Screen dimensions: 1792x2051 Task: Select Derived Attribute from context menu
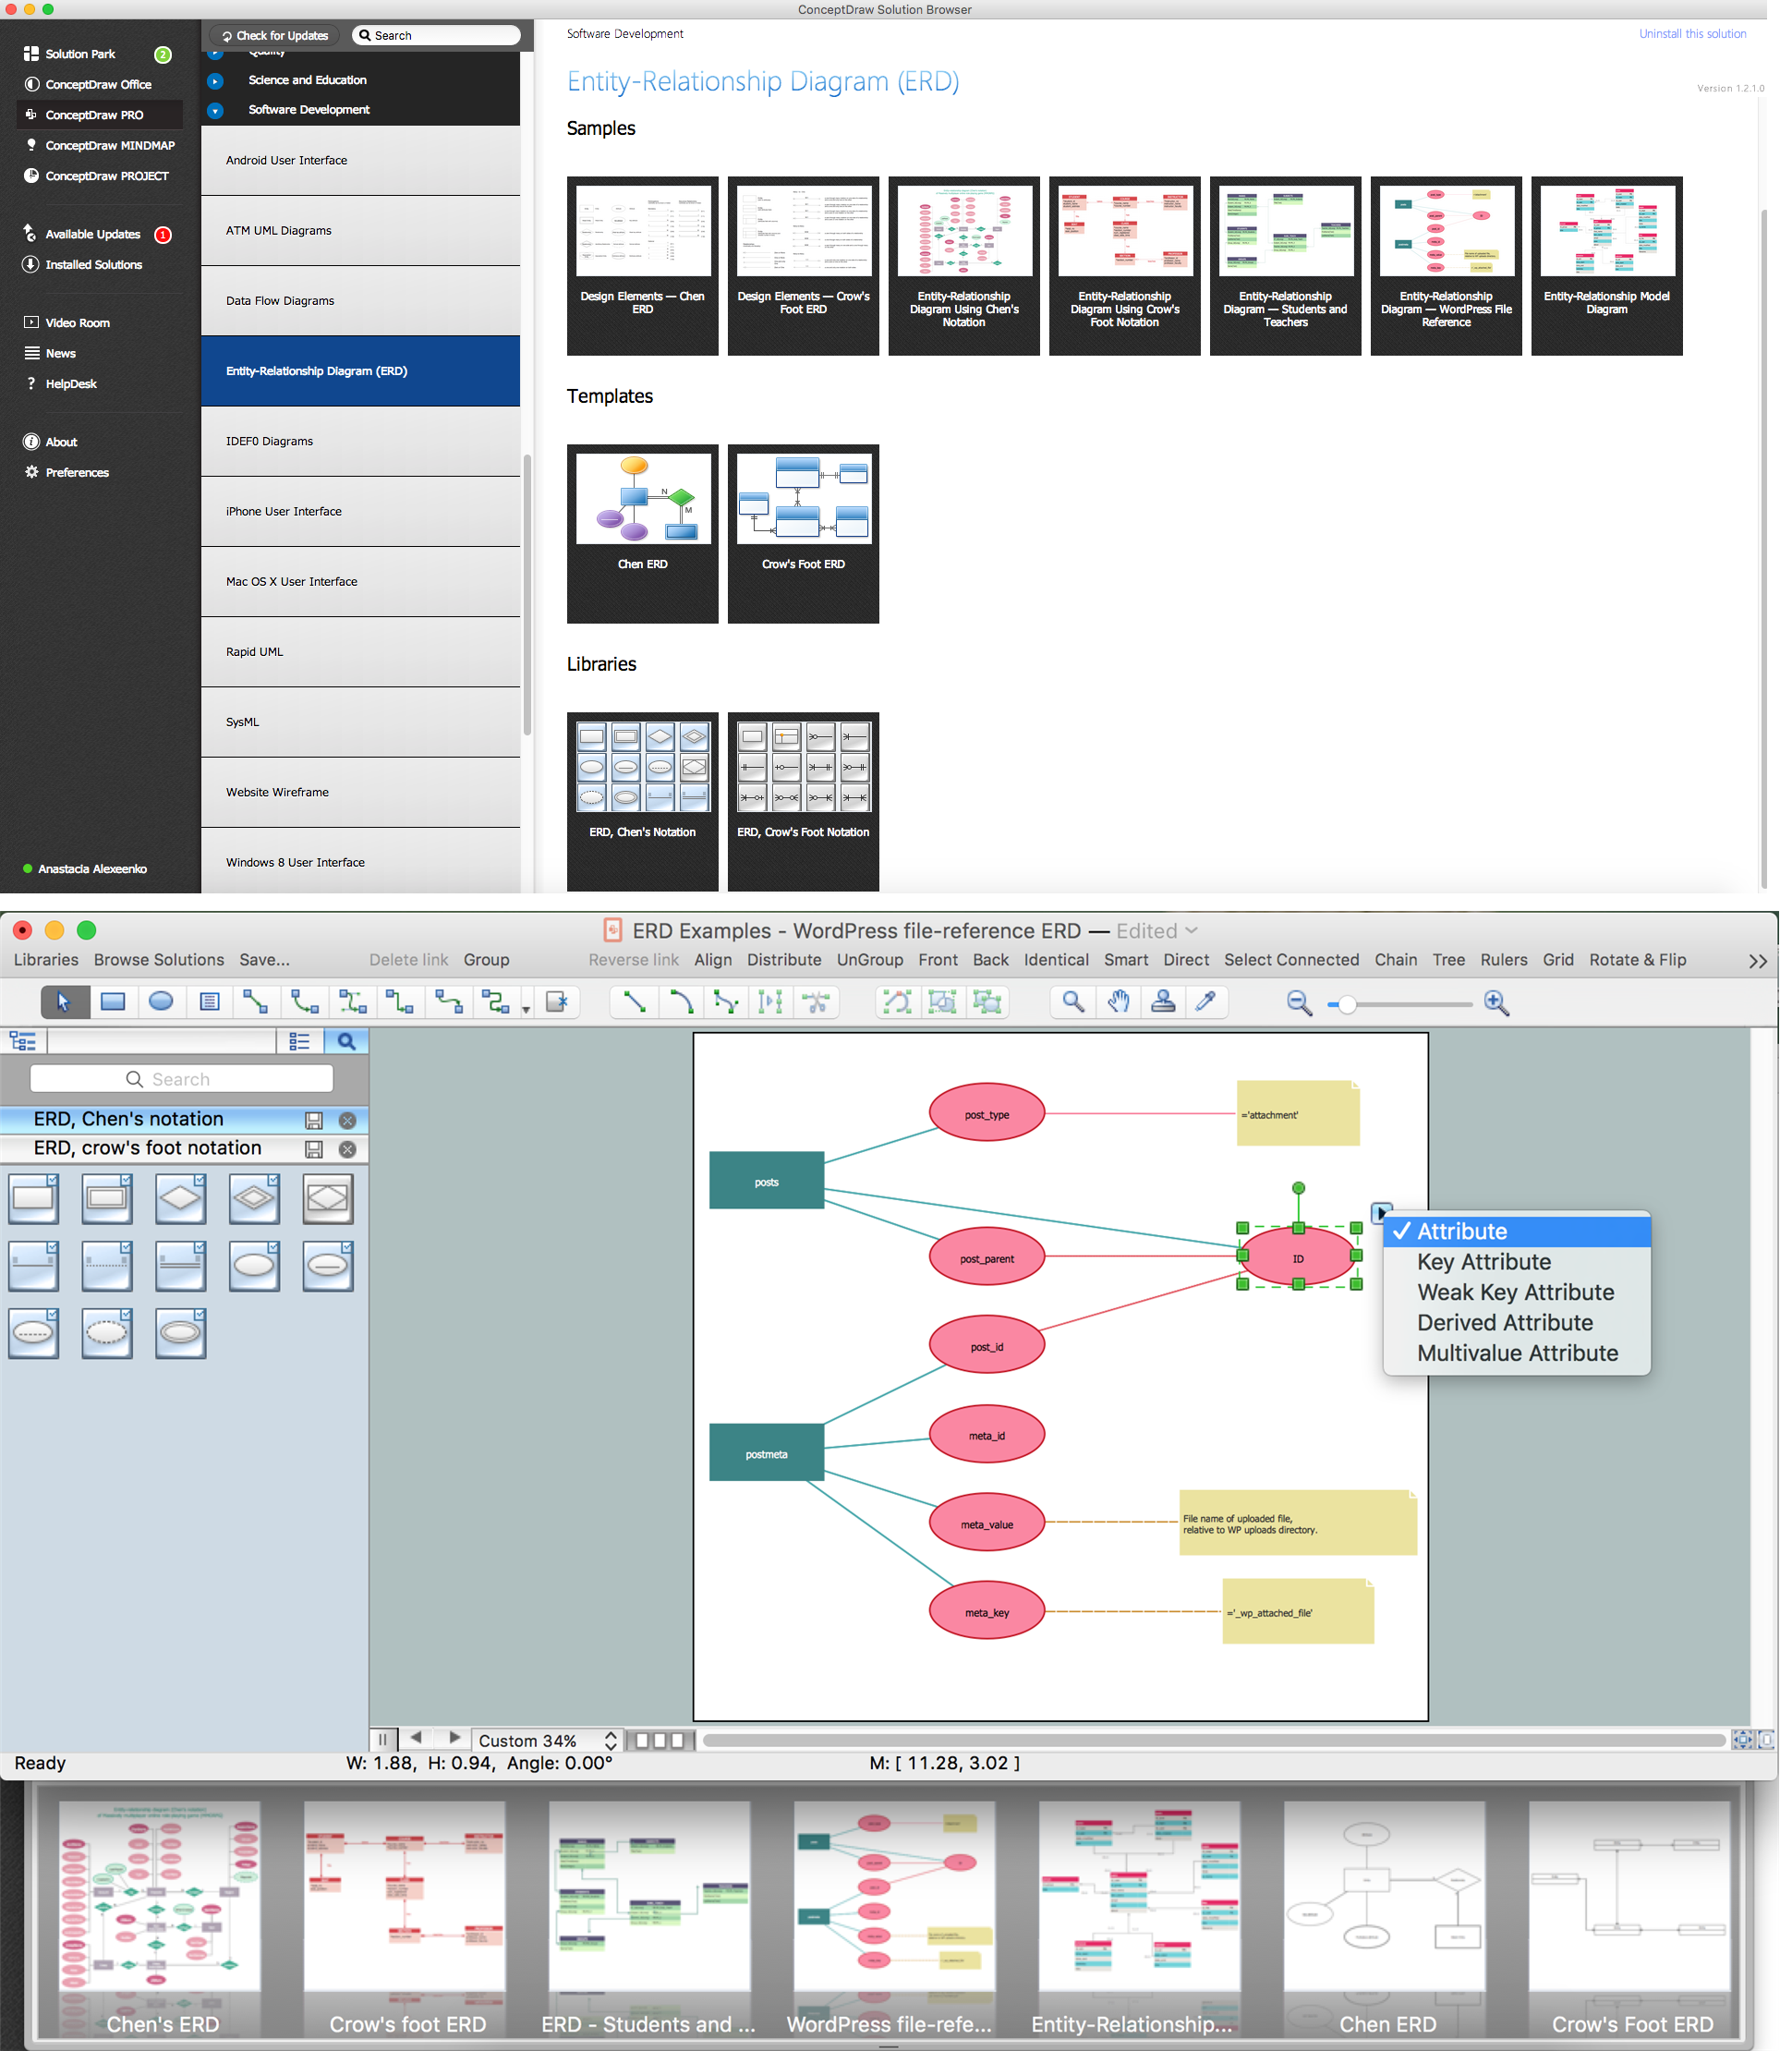[1507, 1320]
